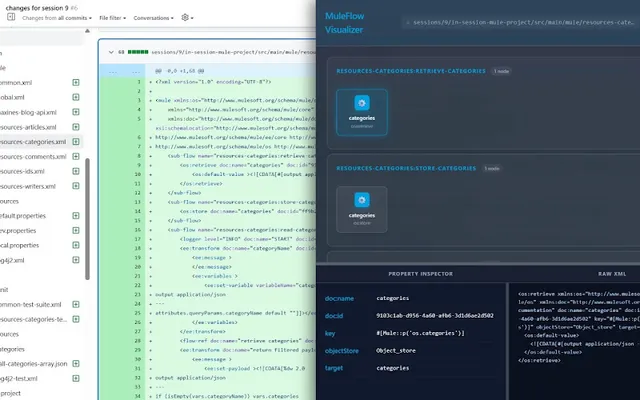Click the added icon beside resources-comments.xml
Image resolution: width=640 pixels, height=400 pixels.
pos(76,156)
